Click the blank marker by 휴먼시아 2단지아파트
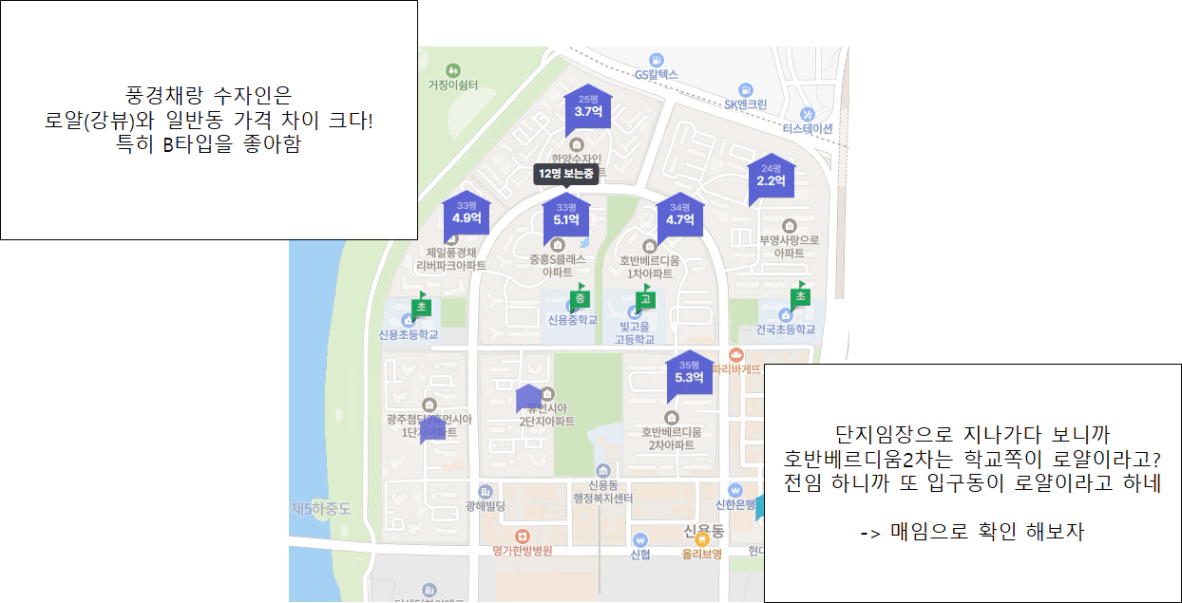Image resolution: width=1182 pixels, height=603 pixels. click(528, 398)
